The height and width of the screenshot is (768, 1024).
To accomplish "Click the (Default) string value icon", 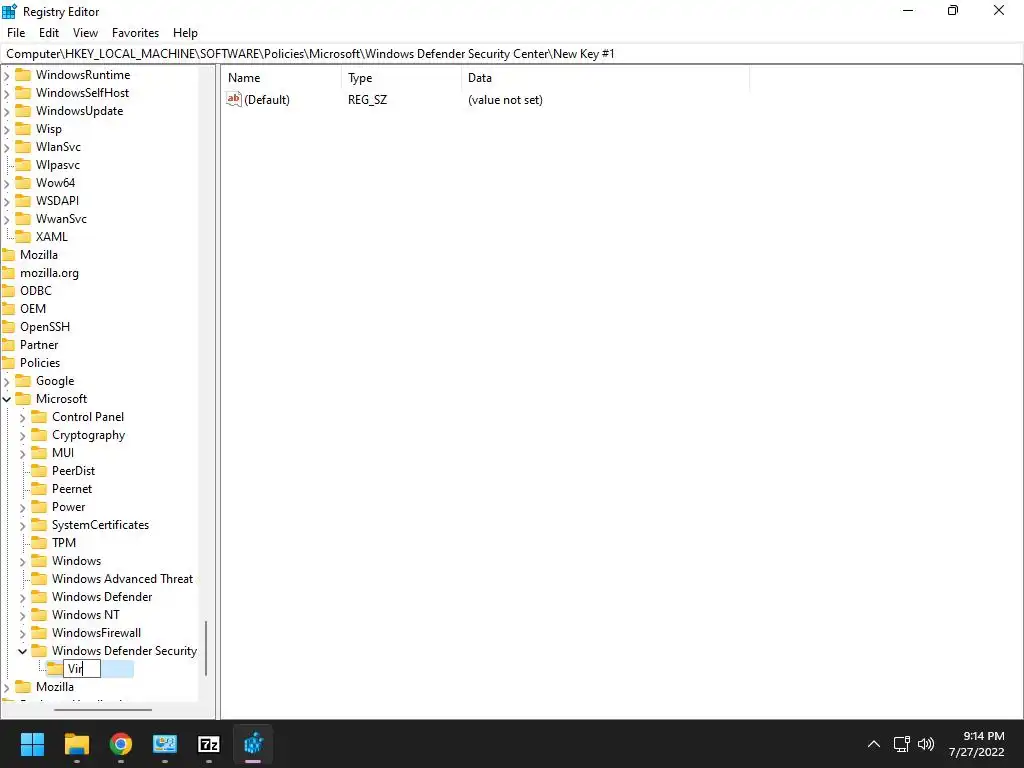I will (234, 99).
